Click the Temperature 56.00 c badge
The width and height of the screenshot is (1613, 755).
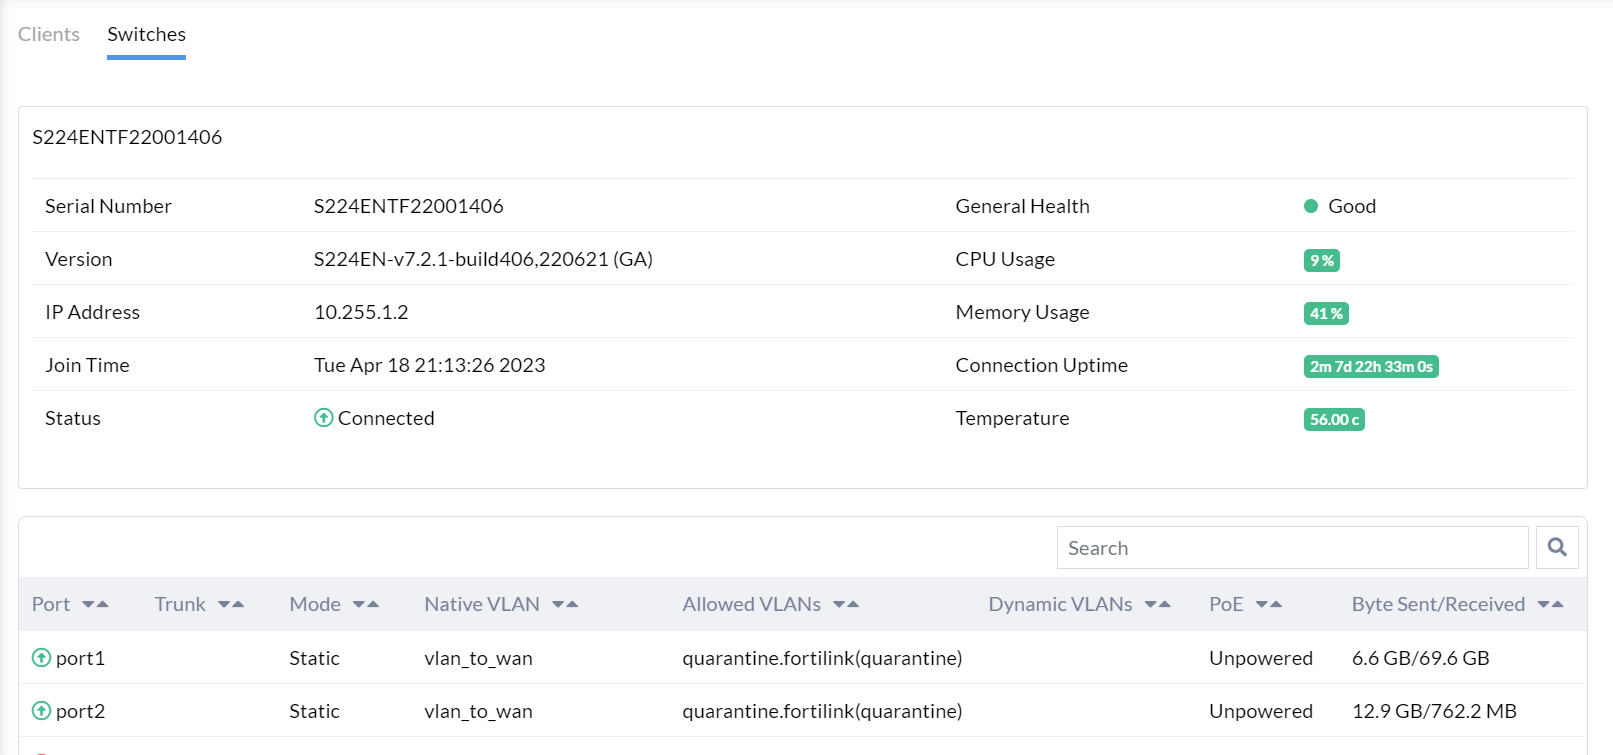1334,419
